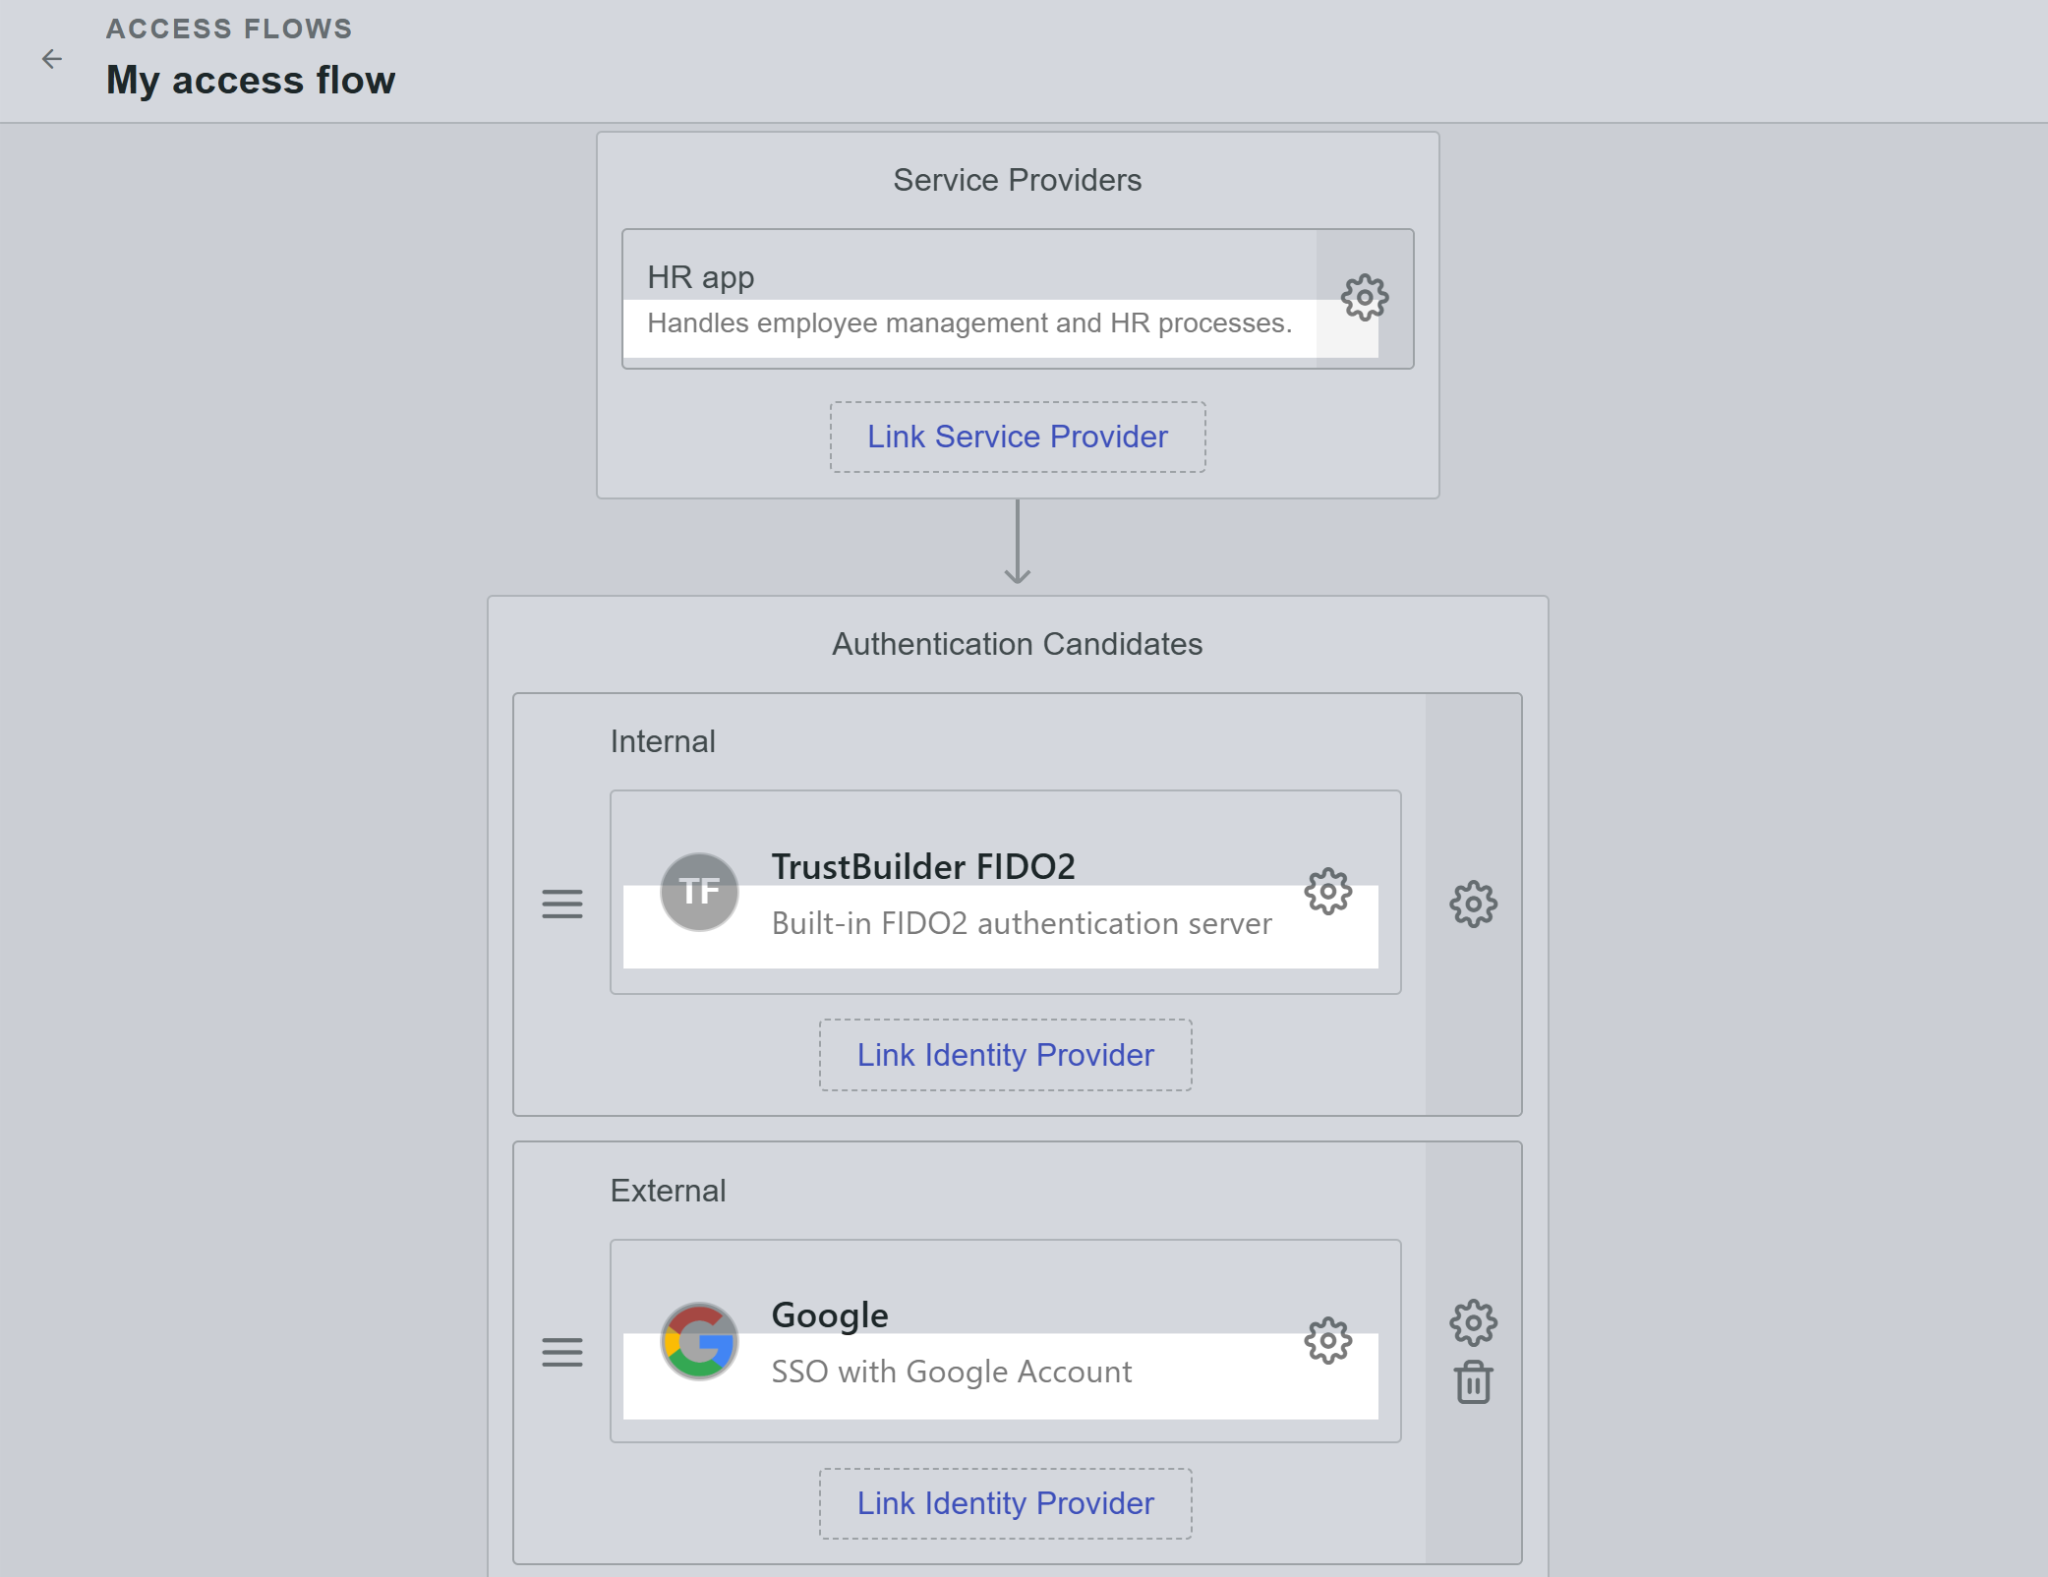Delete the Google identity provider via trash icon
Image resolution: width=2048 pixels, height=1577 pixels.
click(1473, 1383)
